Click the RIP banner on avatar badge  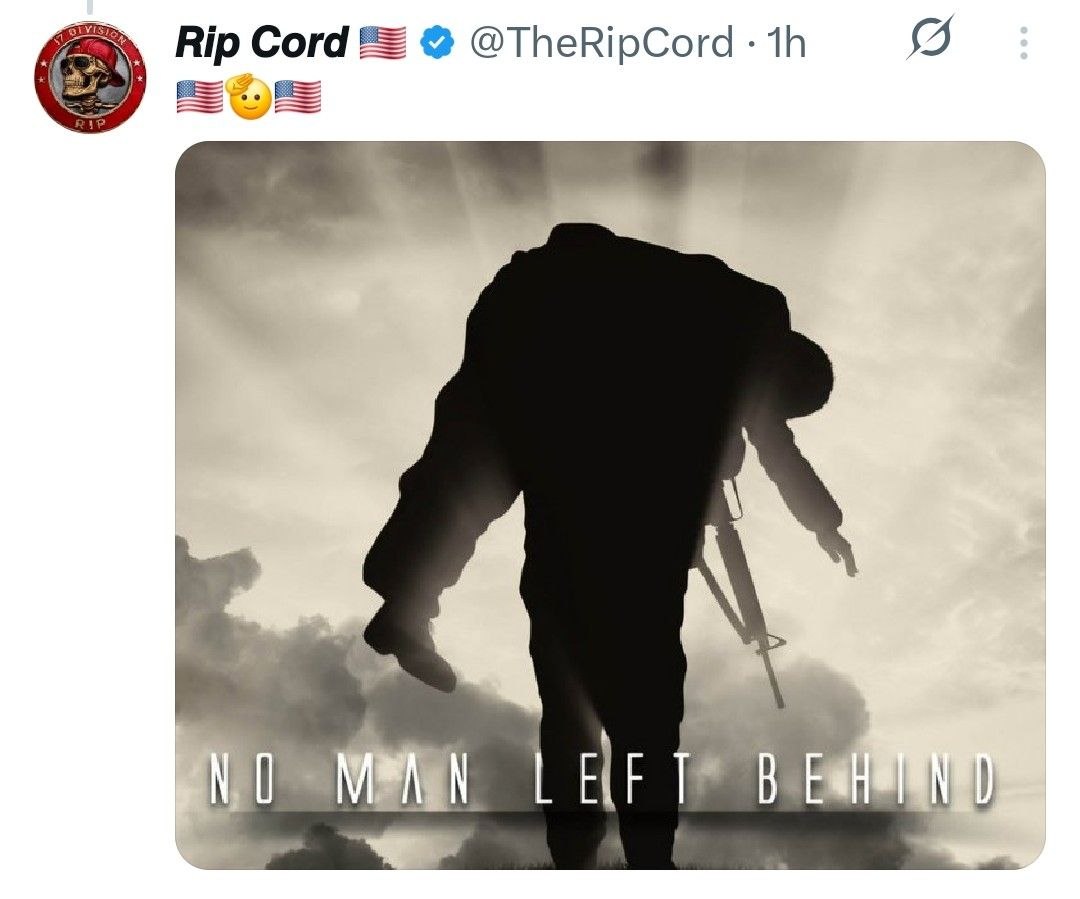[90, 123]
